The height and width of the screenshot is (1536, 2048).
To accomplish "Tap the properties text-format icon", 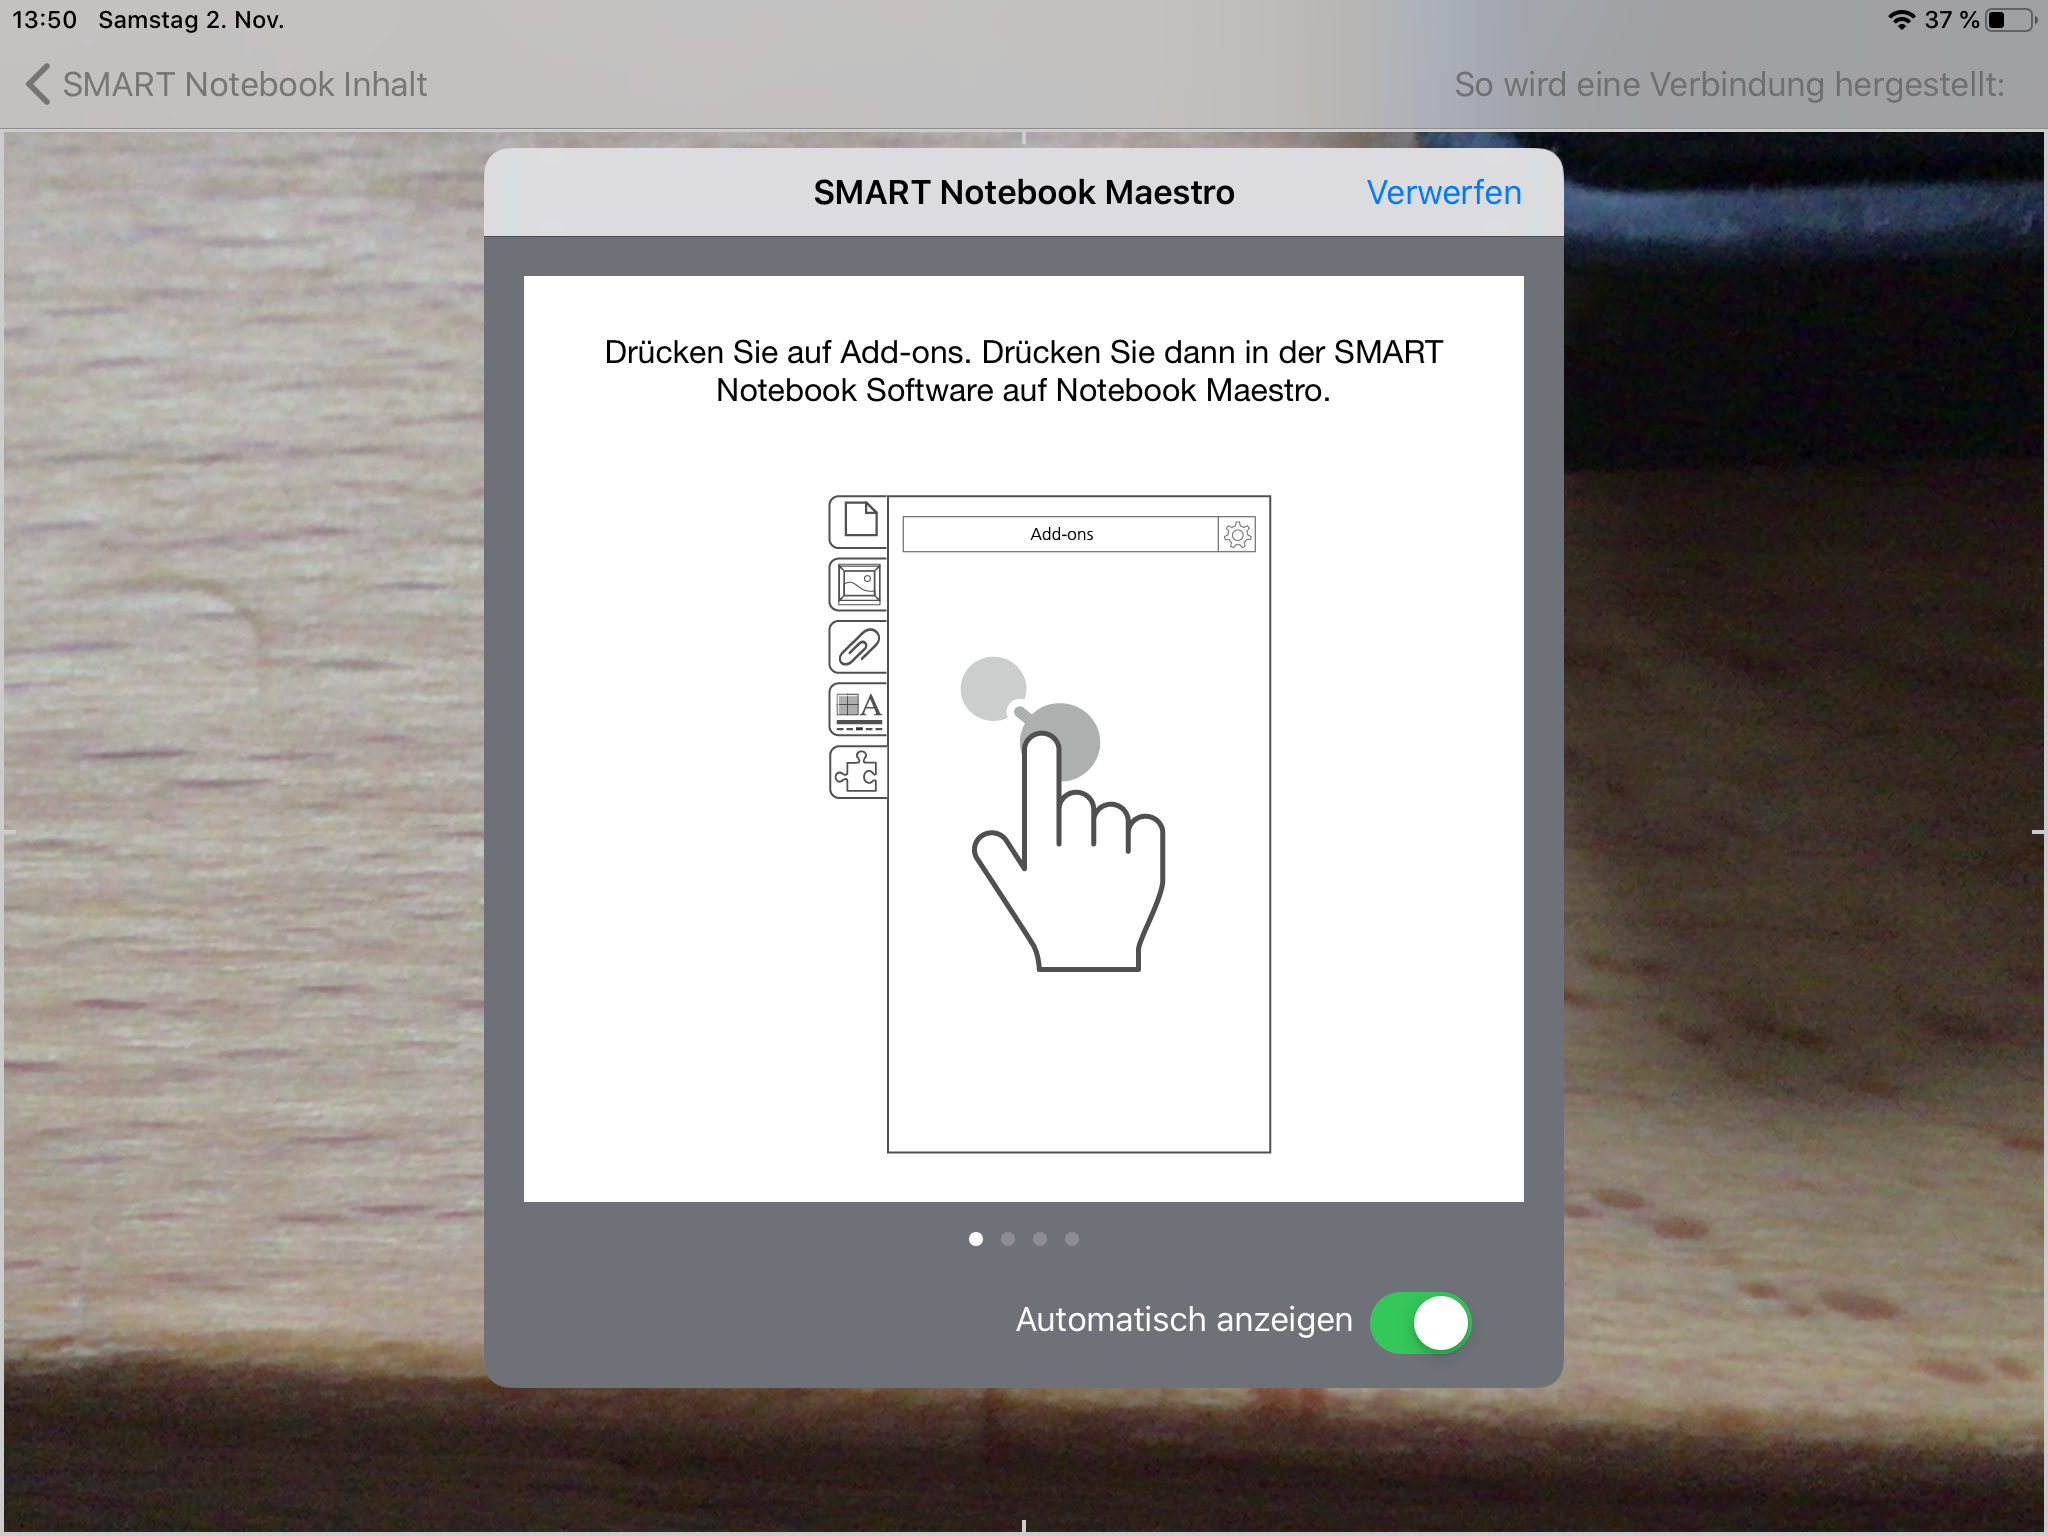I will tap(859, 709).
